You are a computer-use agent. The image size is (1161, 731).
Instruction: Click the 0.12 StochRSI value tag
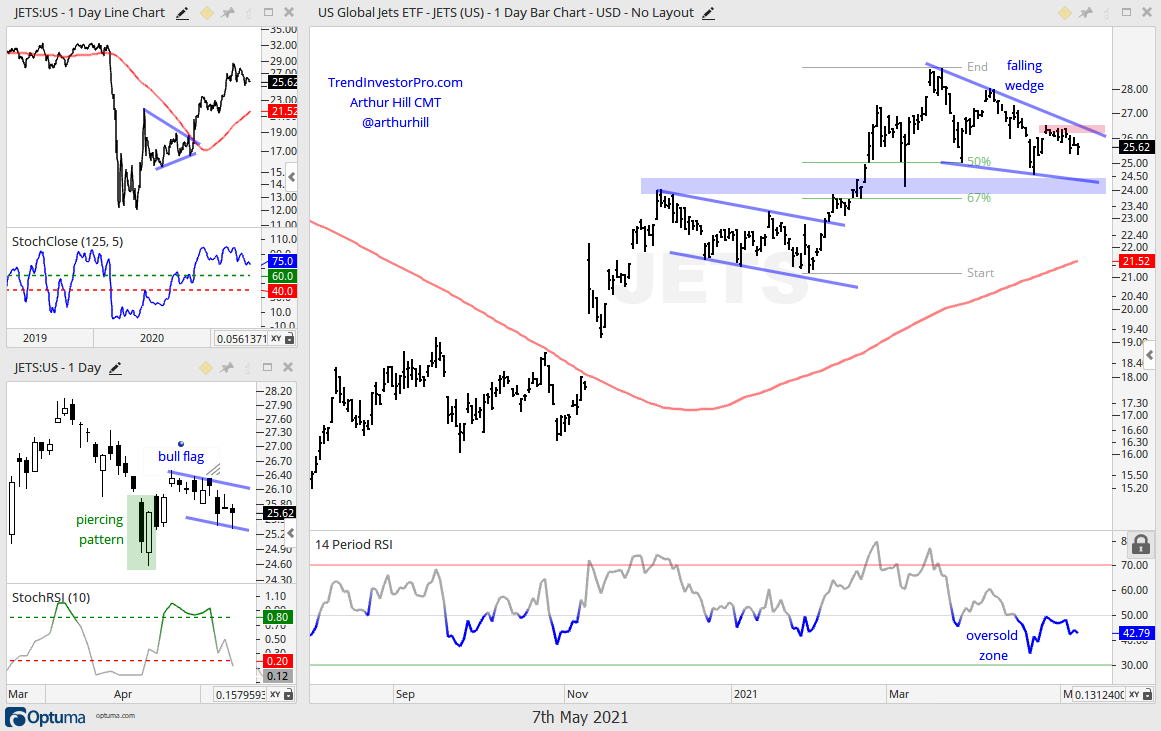278,675
